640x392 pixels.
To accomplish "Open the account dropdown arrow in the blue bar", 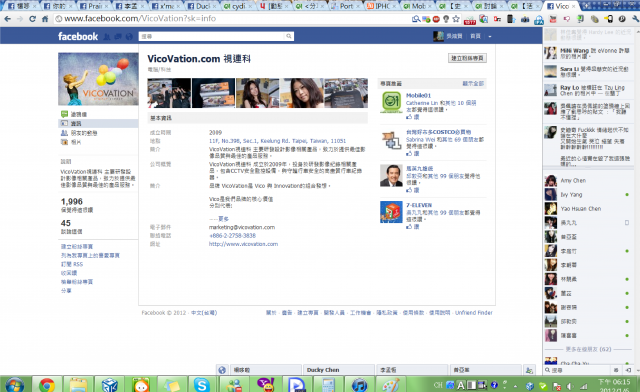I will pos(490,36).
